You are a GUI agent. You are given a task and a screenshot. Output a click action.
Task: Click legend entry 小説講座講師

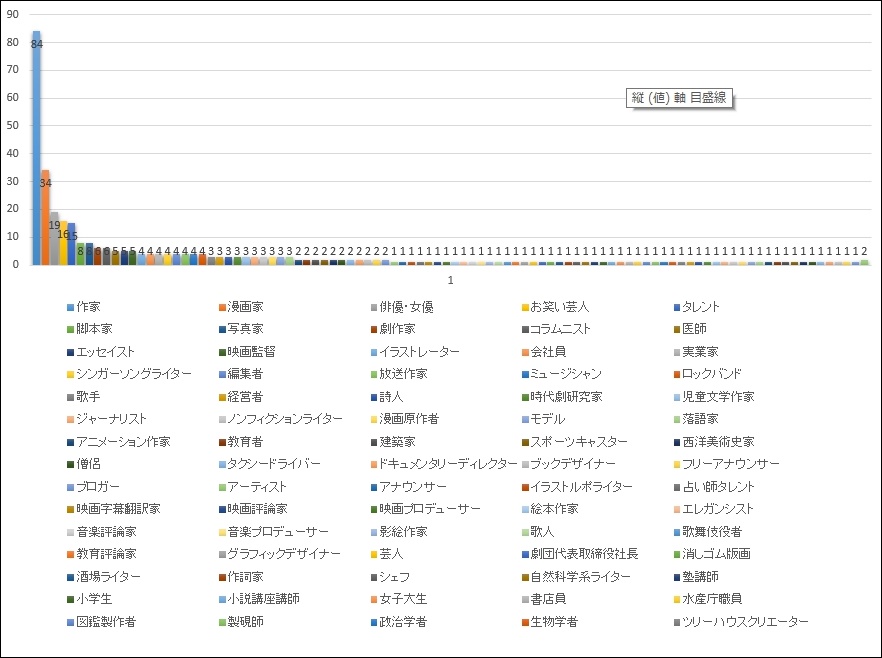coord(259,599)
